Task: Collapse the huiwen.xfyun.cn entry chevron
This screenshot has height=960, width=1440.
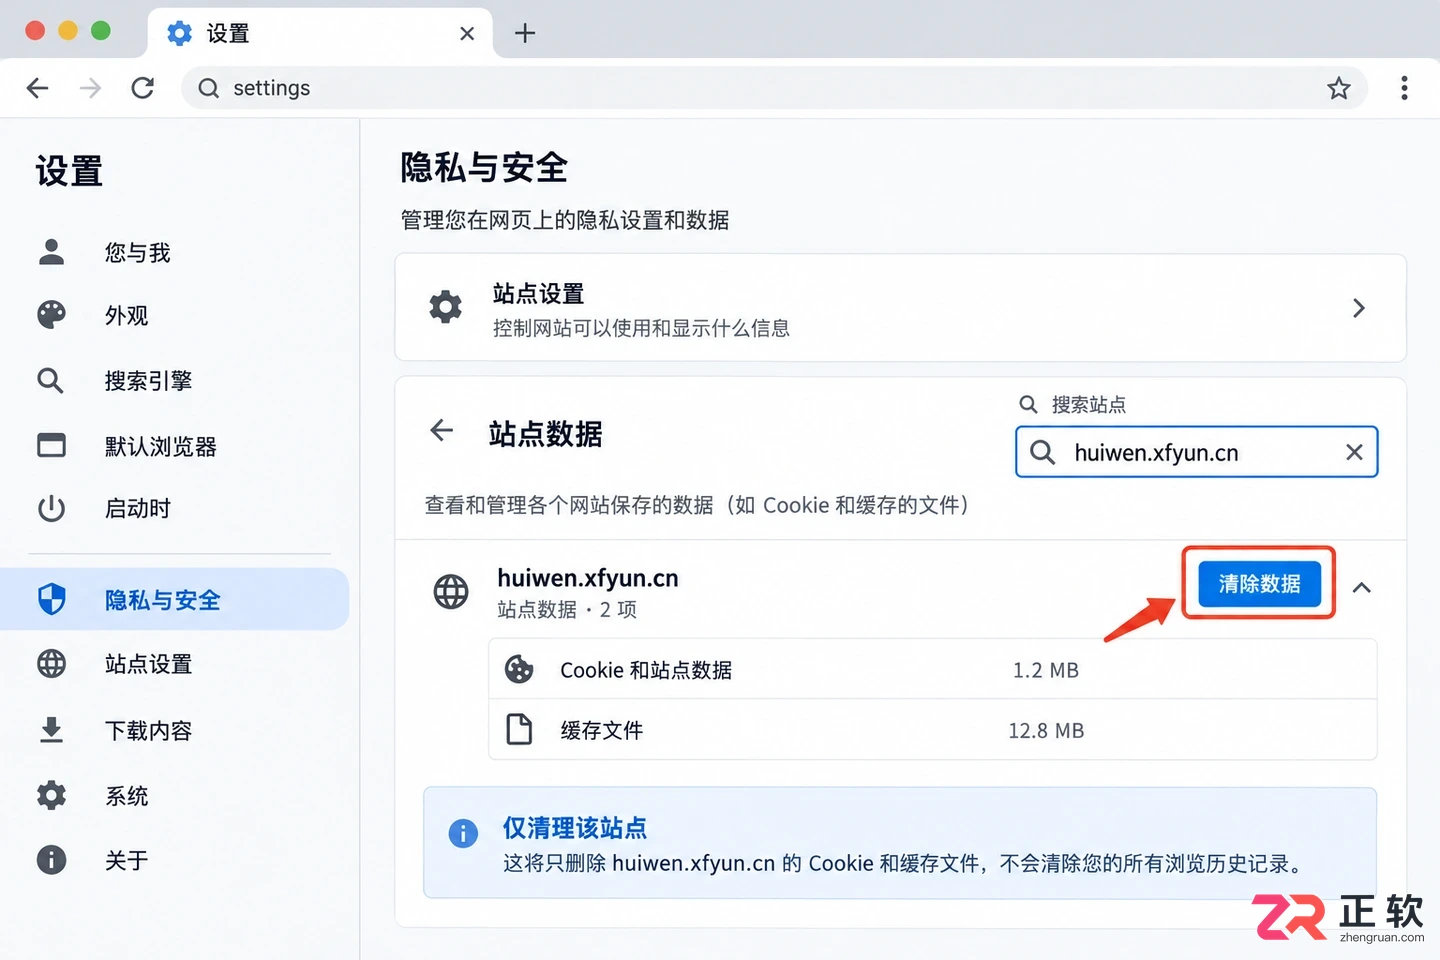Action: [1361, 587]
